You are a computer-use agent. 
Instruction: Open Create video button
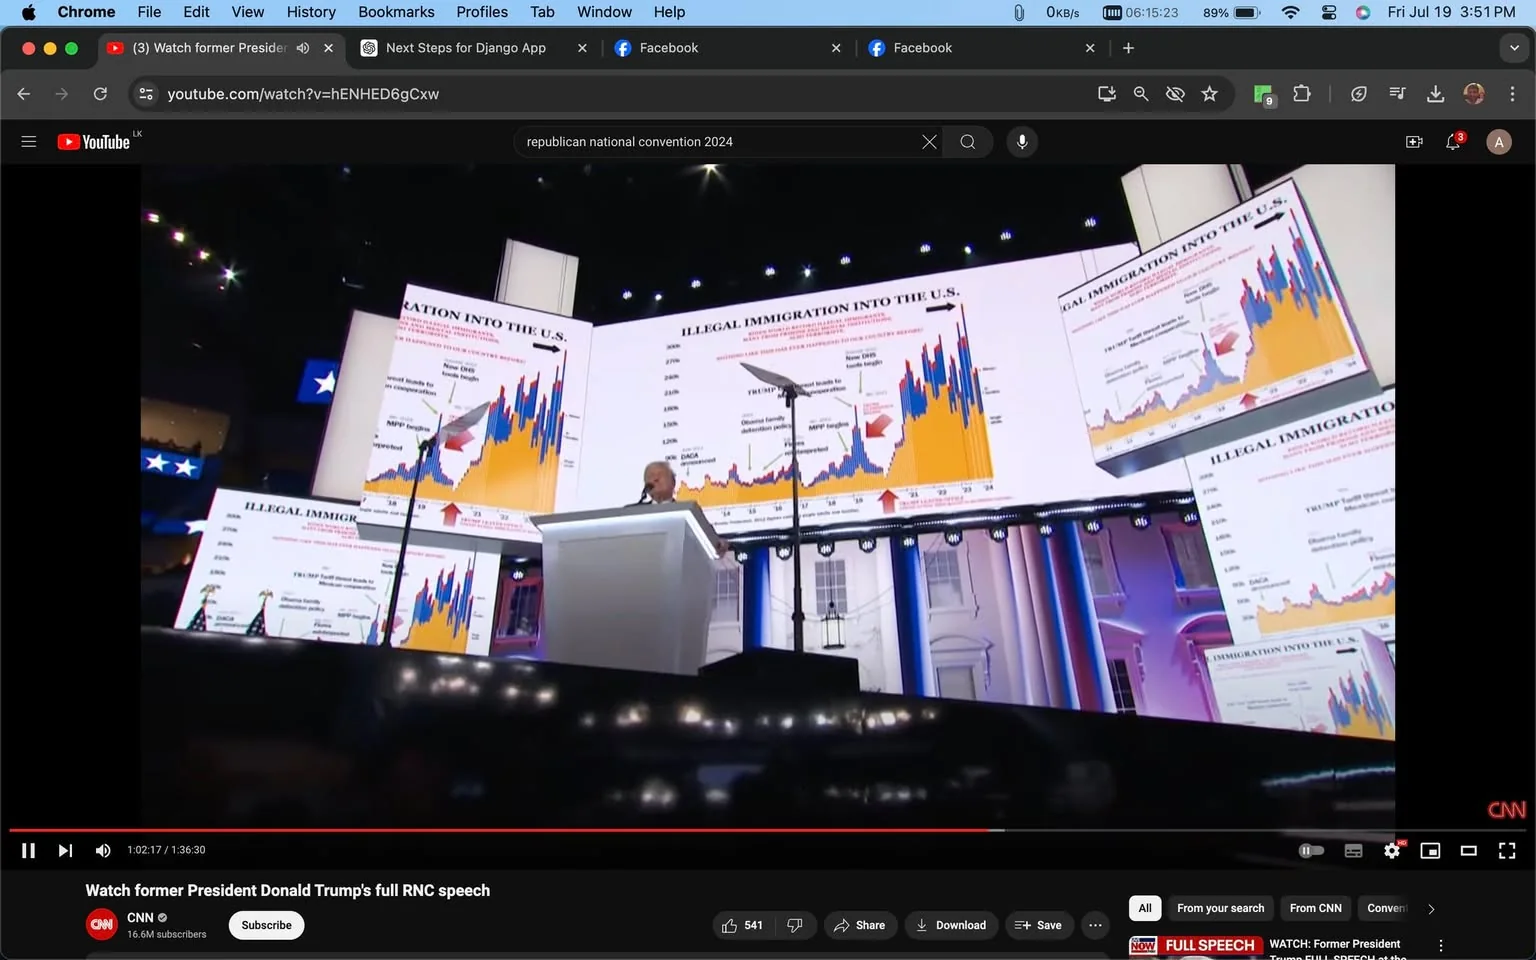tap(1414, 142)
